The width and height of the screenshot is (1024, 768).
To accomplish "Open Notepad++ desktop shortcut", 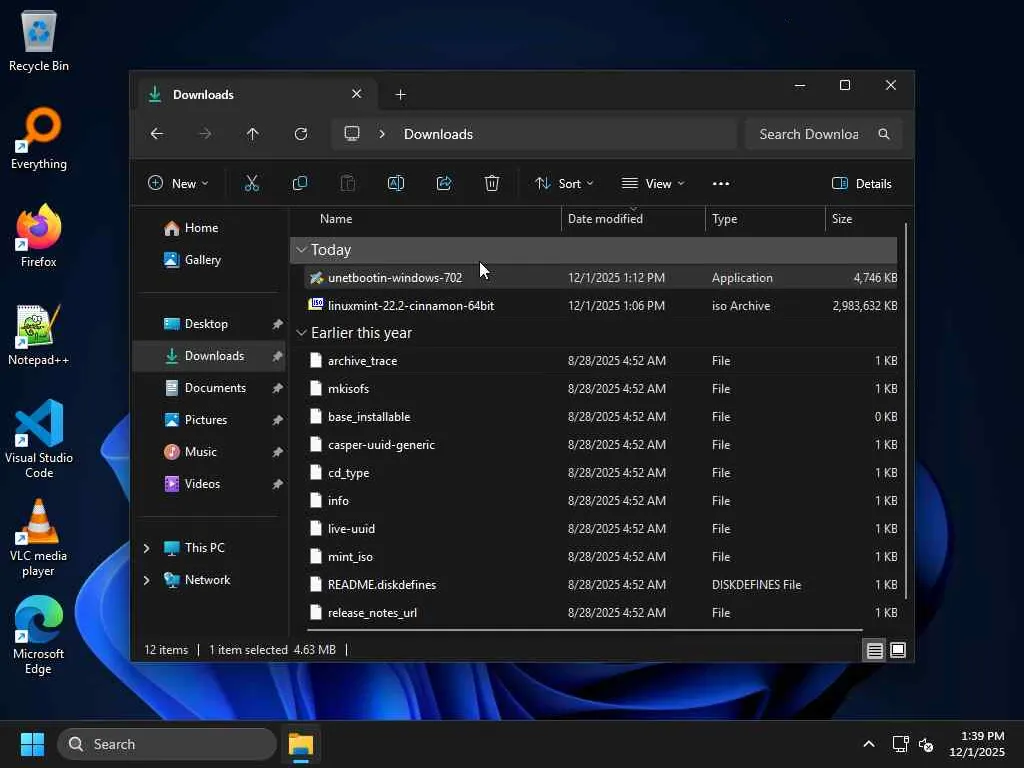I will 39,334.
